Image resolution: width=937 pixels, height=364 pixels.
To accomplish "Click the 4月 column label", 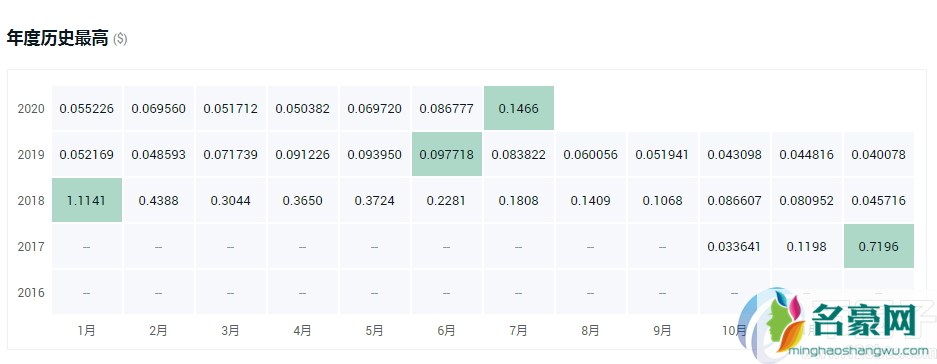I will click(302, 330).
